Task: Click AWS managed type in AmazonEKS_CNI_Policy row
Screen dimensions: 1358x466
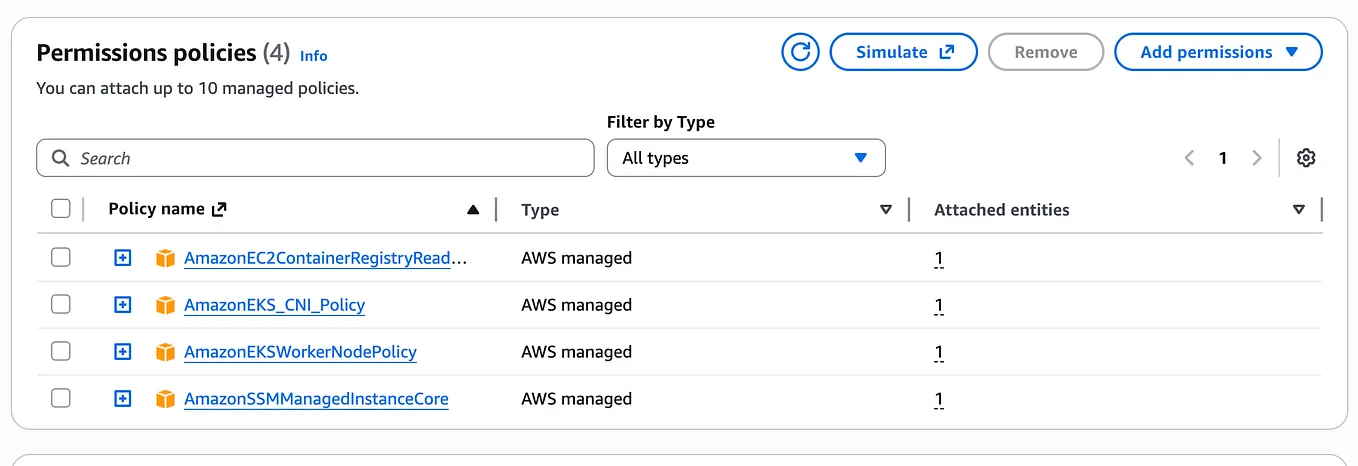Action: [577, 305]
